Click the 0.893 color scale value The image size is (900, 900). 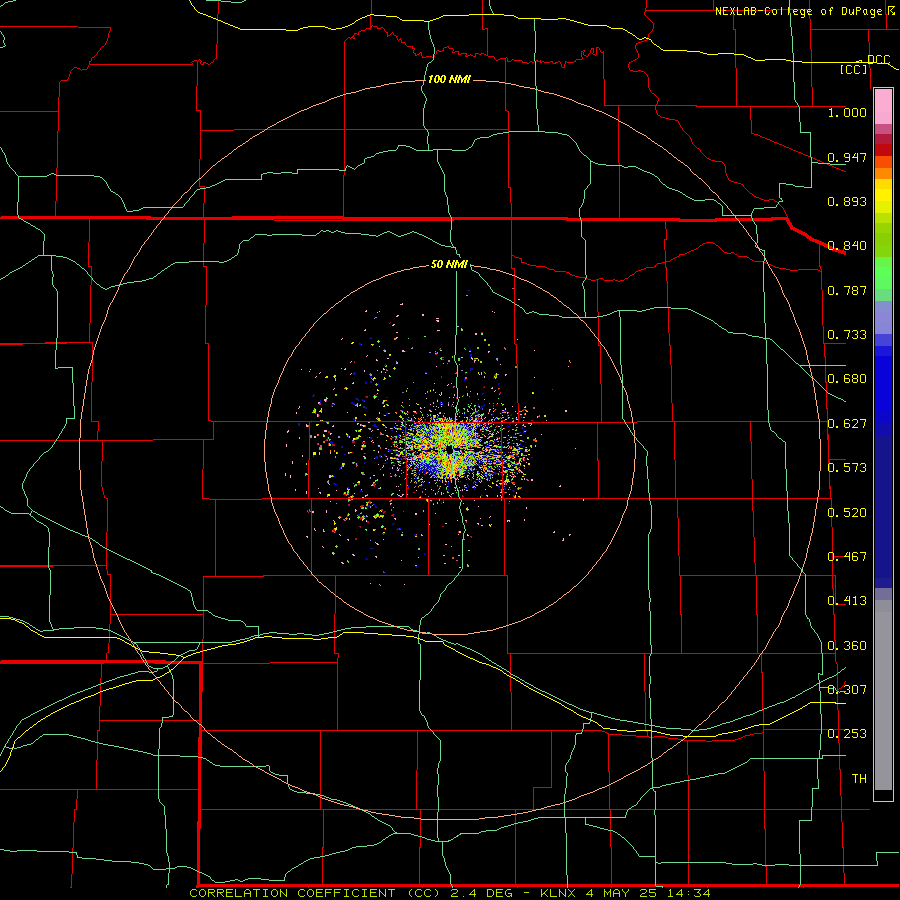click(x=847, y=201)
